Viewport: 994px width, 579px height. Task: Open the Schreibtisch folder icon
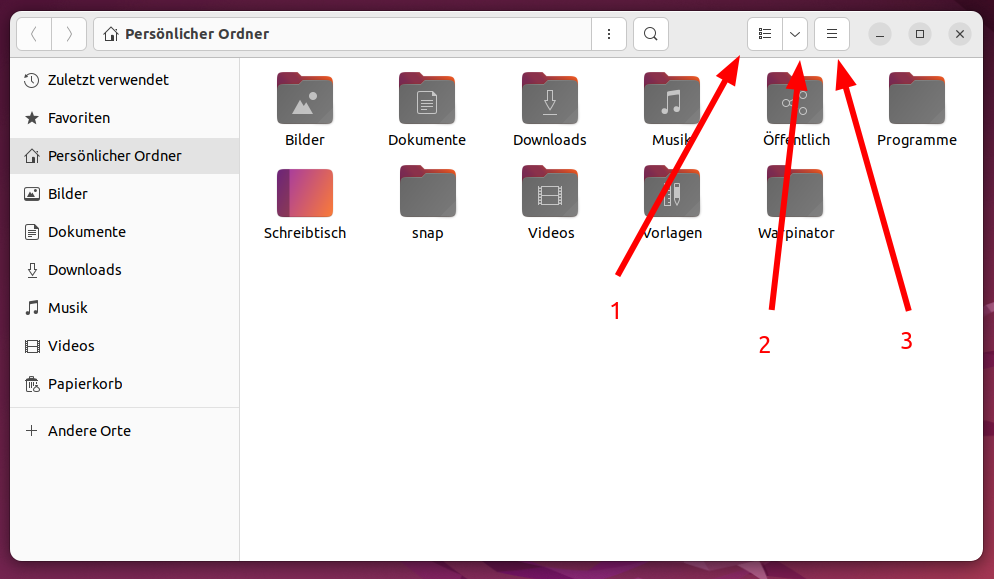coord(305,193)
